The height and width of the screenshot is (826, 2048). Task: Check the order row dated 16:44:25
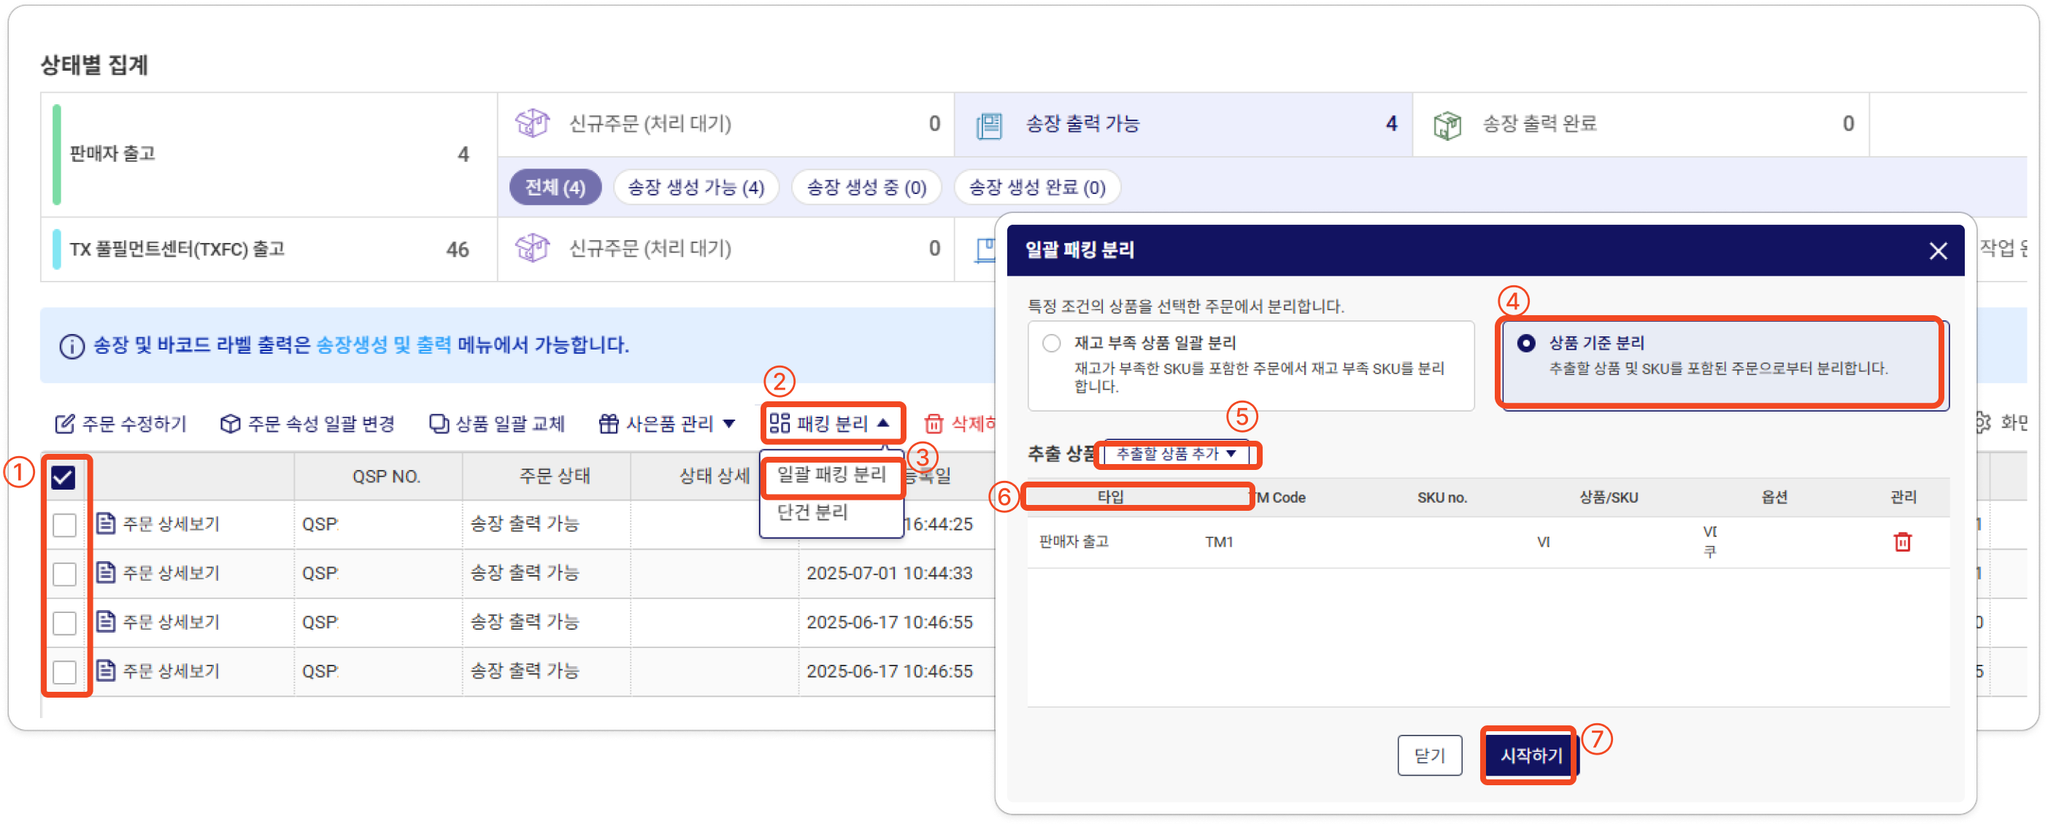[65, 525]
